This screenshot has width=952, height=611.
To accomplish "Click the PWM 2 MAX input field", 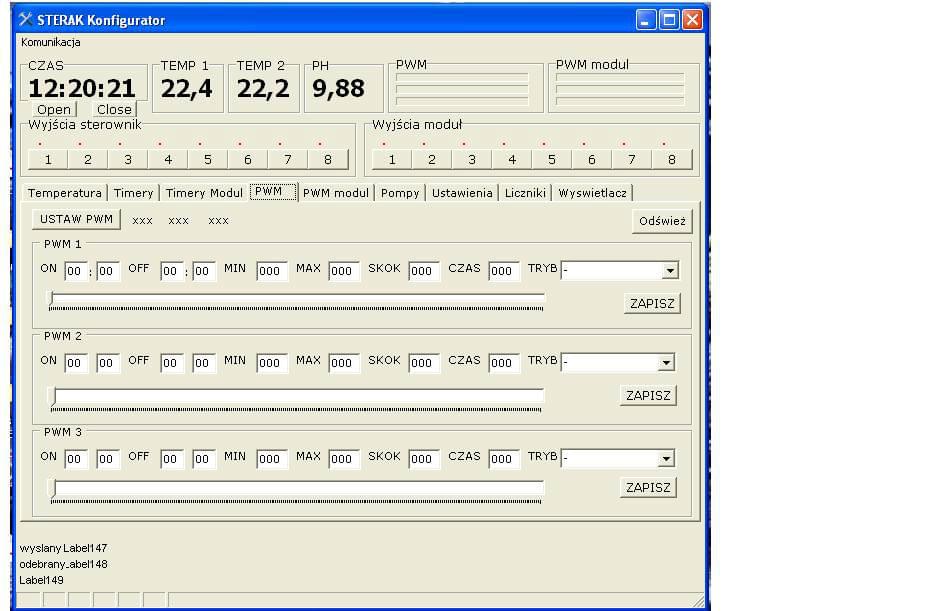I will coord(344,364).
